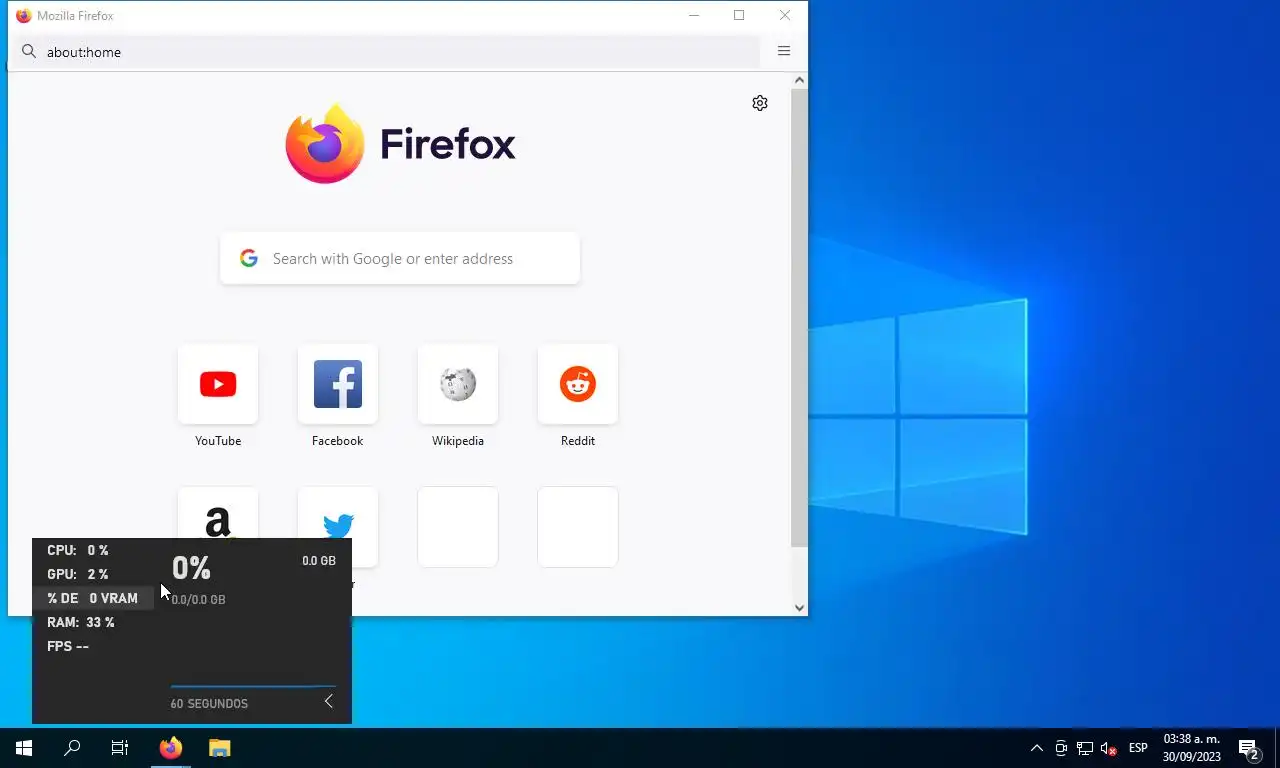Open the network tray icon
Image resolution: width=1280 pixels, height=768 pixels.
[1085, 748]
